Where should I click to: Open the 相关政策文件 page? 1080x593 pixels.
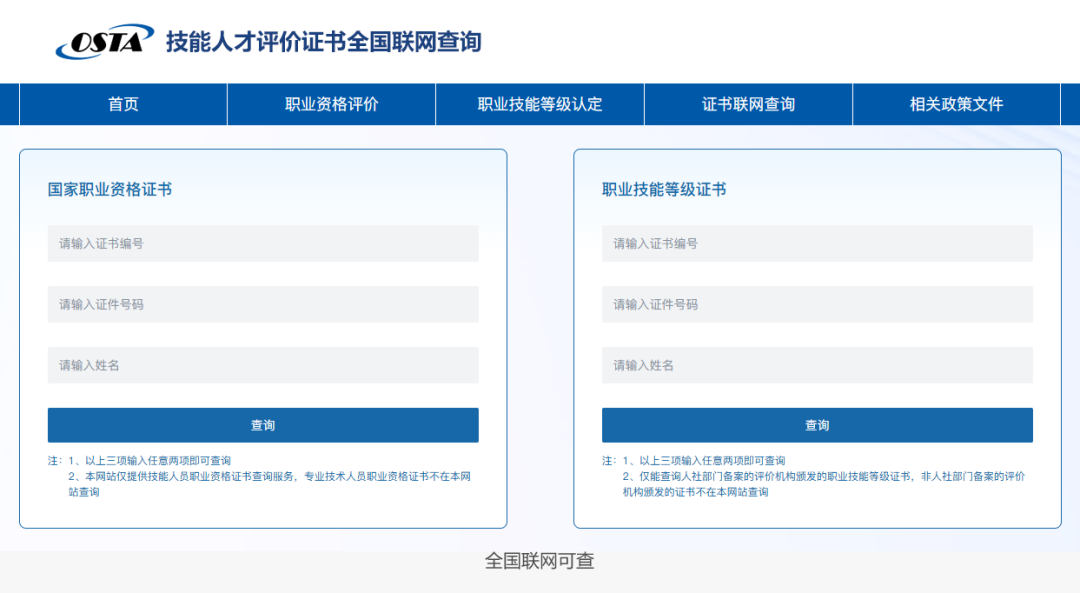955,104
